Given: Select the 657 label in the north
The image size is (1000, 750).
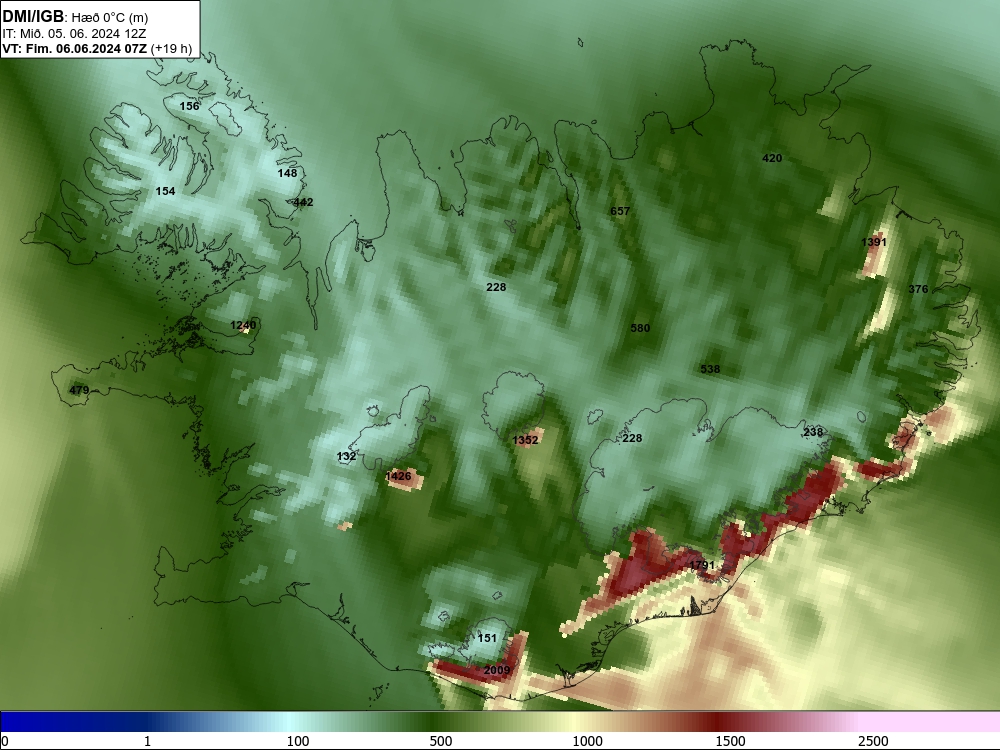Looking at the screenshot, I should 620,211.
